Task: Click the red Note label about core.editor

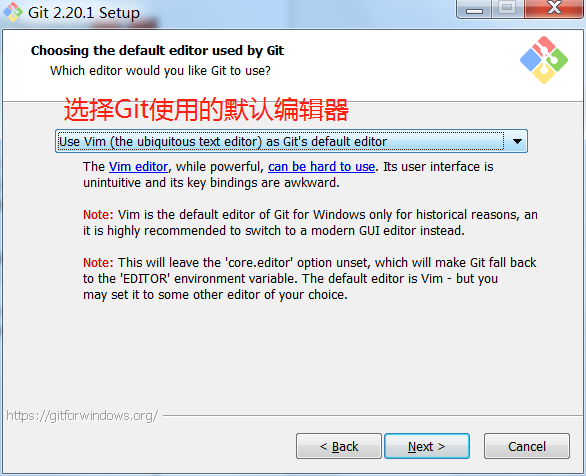Action: coord(98,263)
